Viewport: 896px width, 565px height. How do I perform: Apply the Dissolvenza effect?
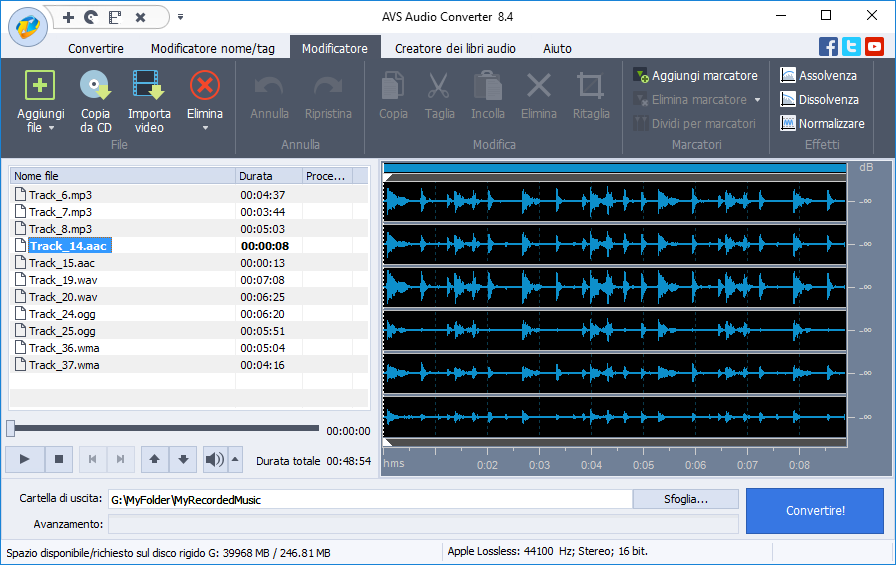click(x=819, y=99)
